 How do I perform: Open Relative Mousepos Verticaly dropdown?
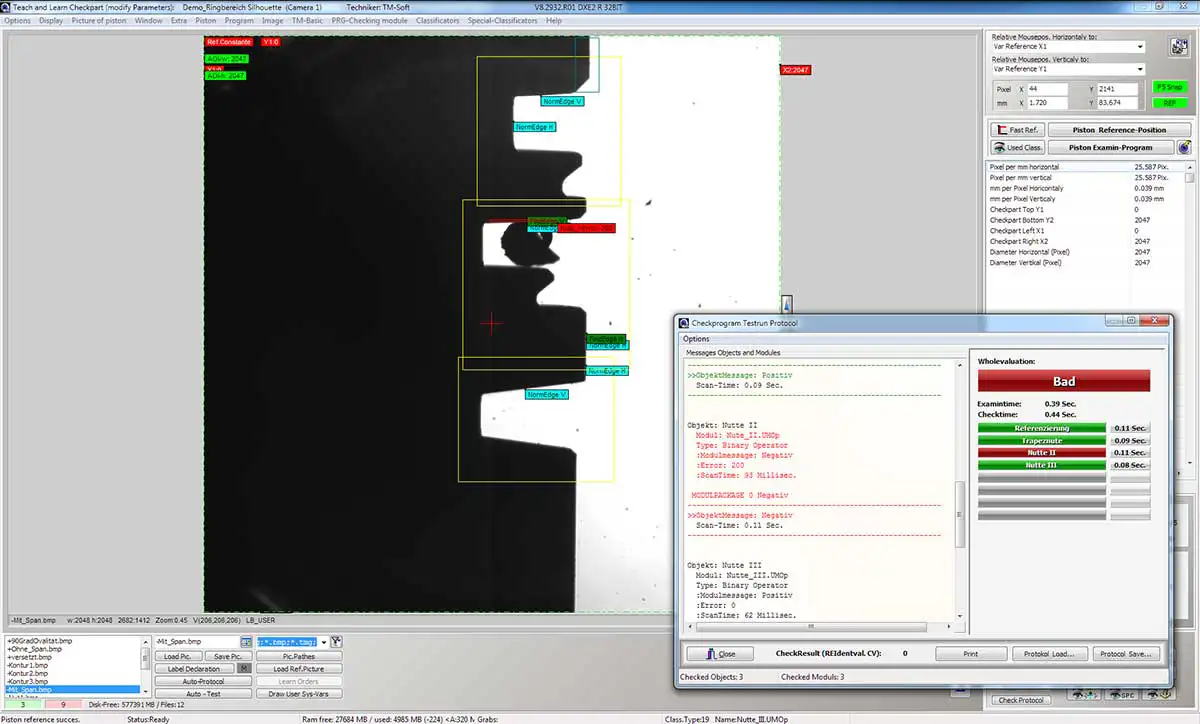pos(1068,69)
